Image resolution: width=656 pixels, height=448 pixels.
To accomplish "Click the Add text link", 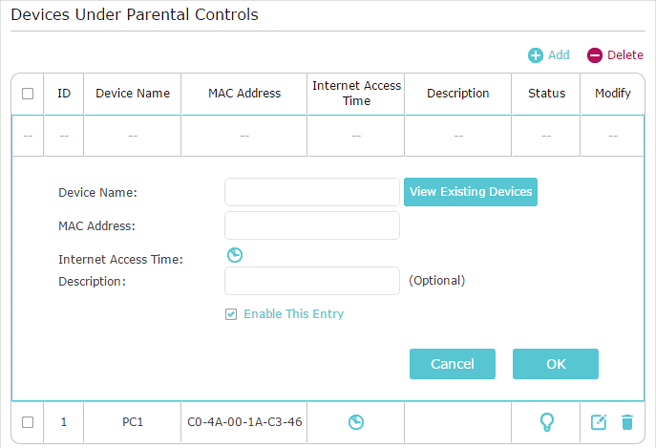I will [559, 55].
